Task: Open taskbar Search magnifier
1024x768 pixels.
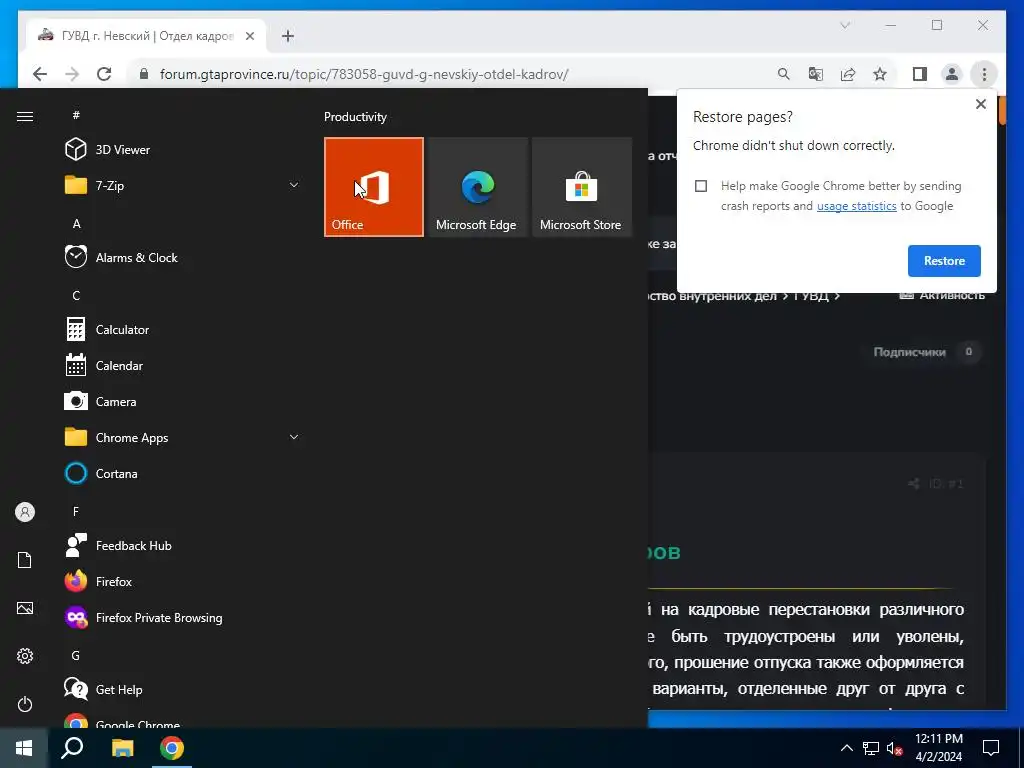Action: pyautogui.click(x=72, y=748)
